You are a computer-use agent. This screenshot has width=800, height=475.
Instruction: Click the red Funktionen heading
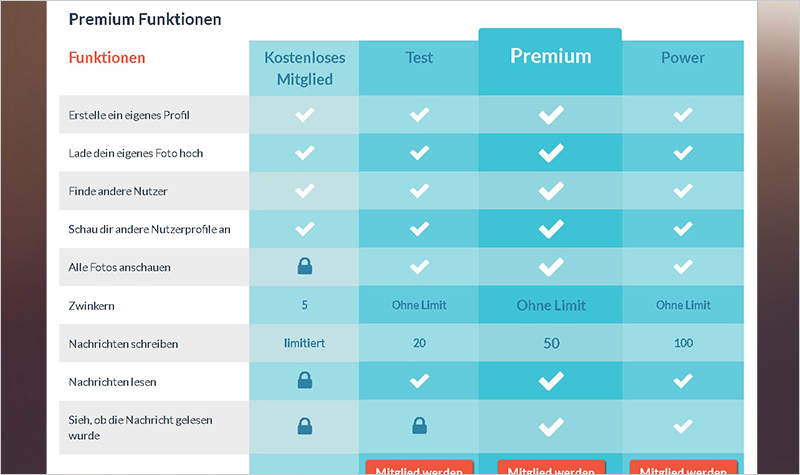tap(107, 58)
